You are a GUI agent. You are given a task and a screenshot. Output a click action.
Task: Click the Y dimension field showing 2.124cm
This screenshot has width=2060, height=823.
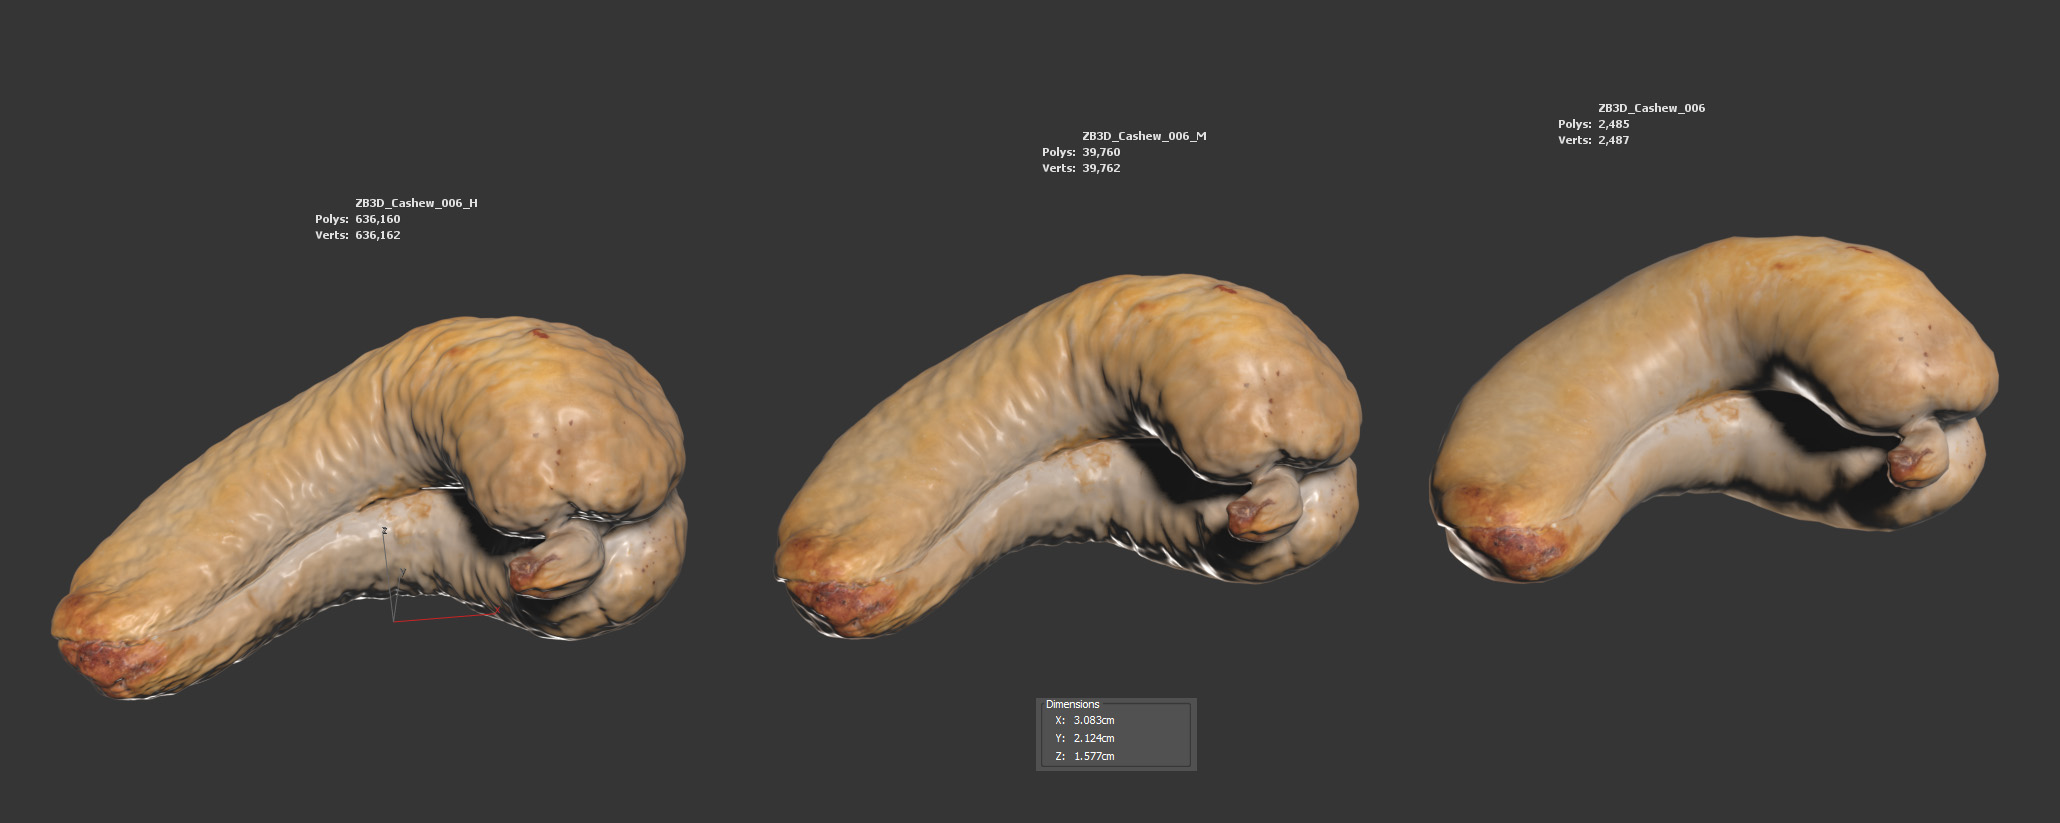(x=1094, y=738)
